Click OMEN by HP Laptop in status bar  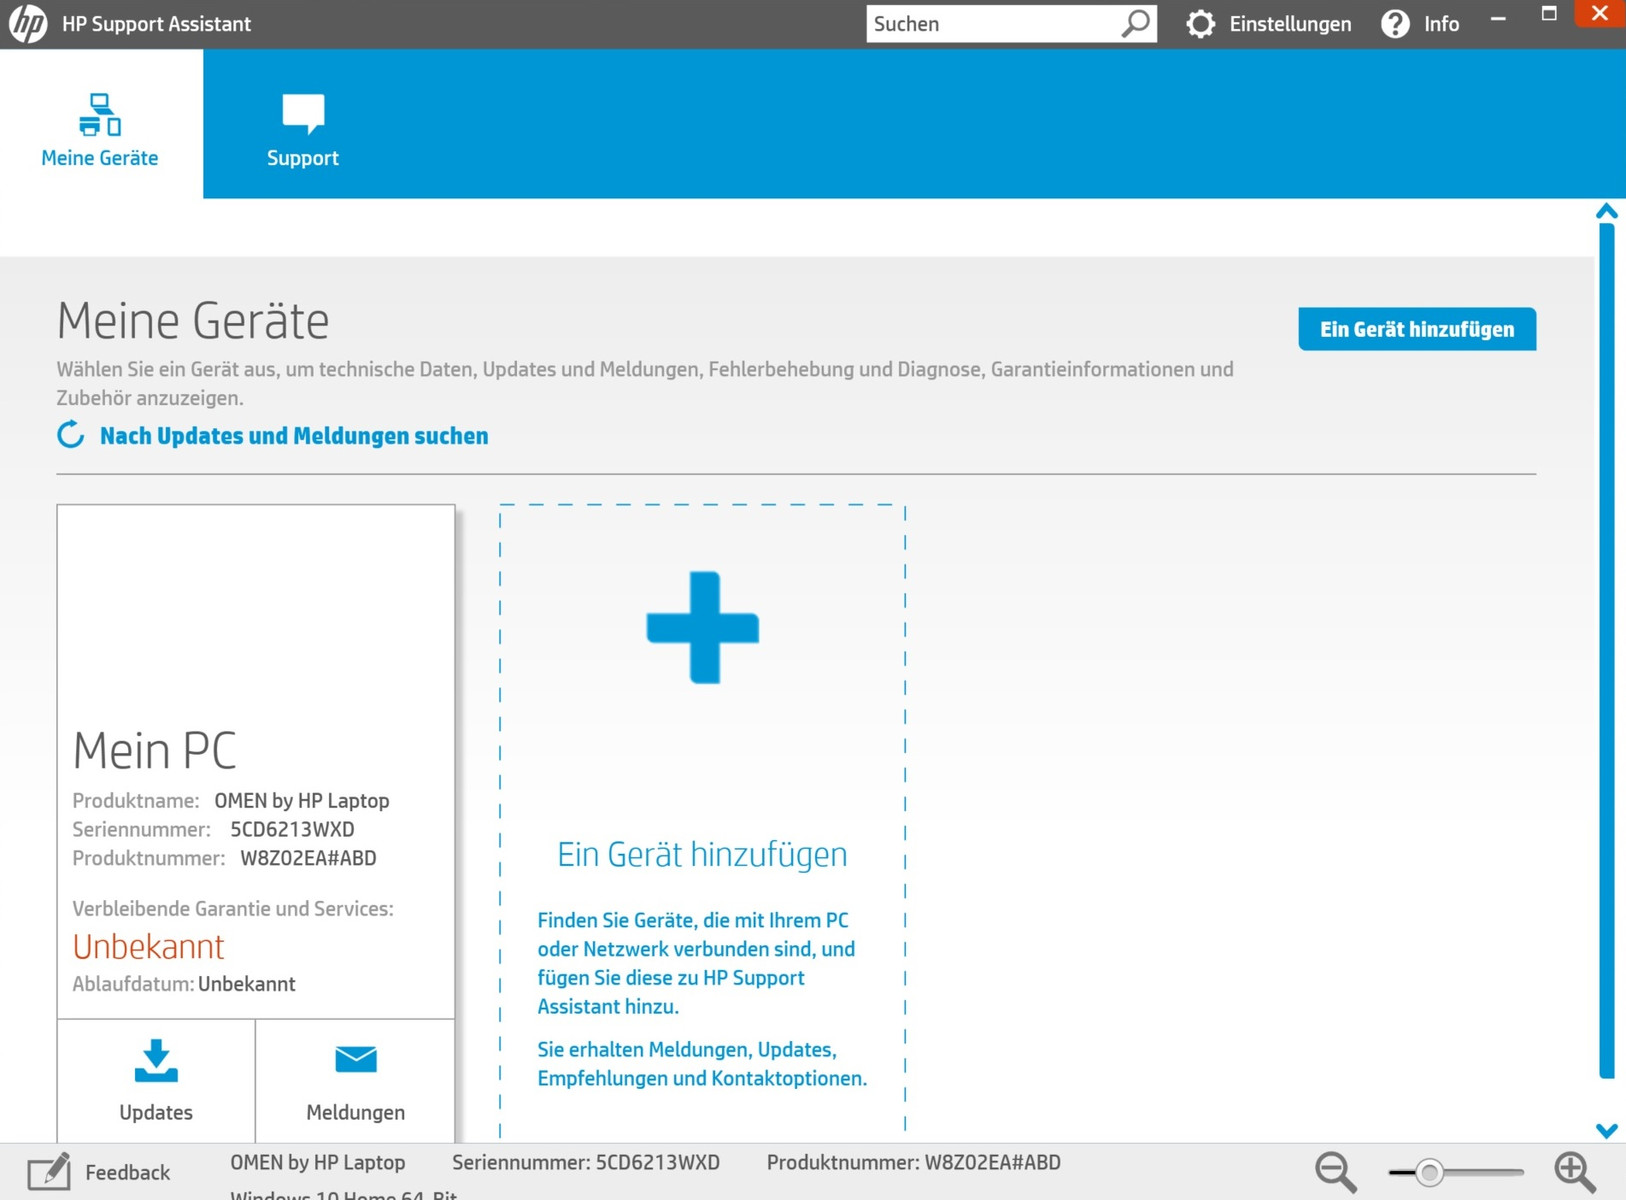tap(318, 1162)
